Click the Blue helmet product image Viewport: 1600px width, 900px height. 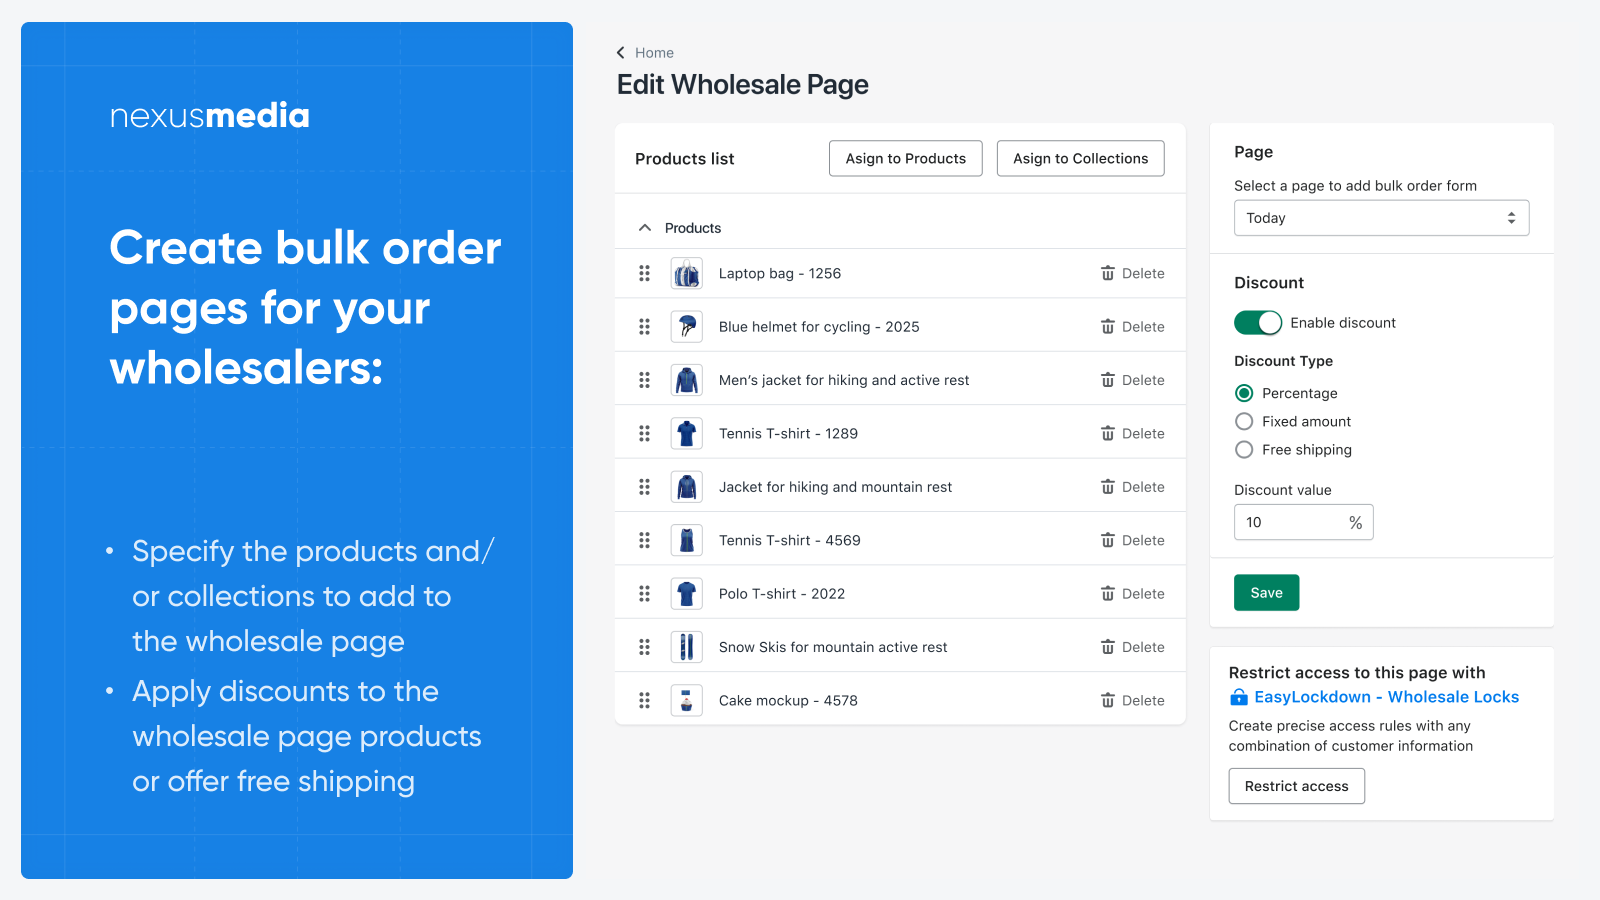coord(687,326)
